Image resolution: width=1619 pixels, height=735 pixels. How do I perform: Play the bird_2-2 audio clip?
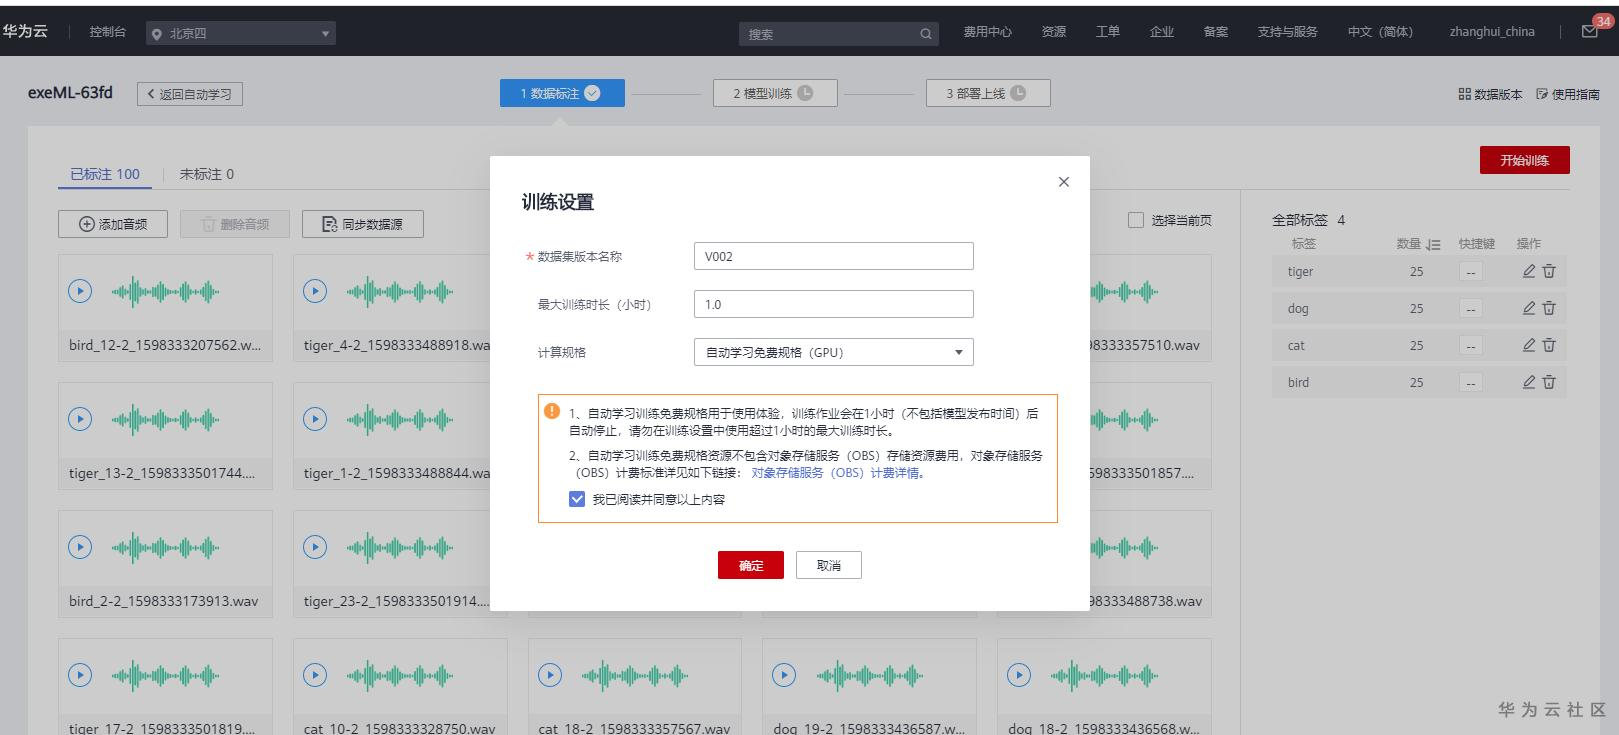[80, 547]
